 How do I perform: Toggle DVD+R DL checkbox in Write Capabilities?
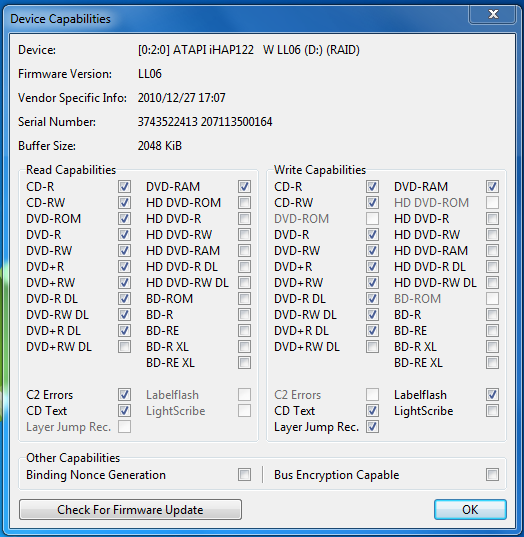(x=372, y=330)
